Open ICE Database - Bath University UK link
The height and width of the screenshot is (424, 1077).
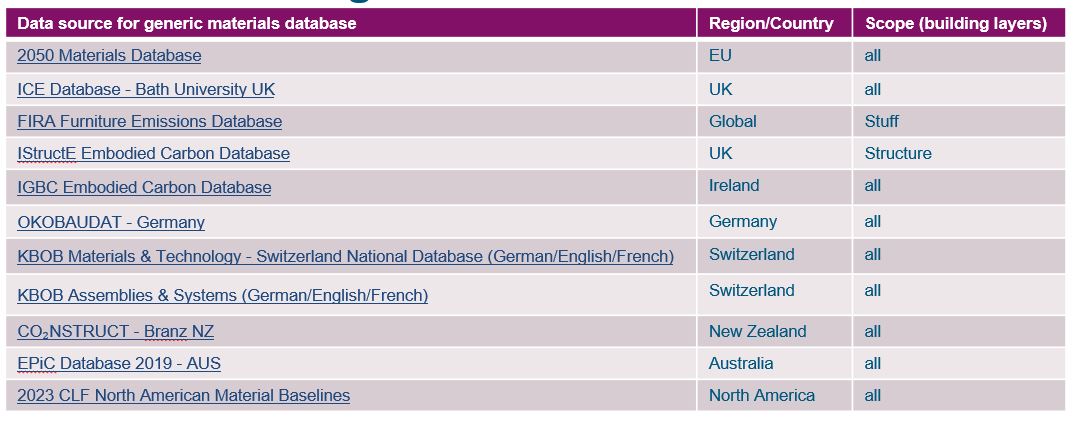click(146, 89)
